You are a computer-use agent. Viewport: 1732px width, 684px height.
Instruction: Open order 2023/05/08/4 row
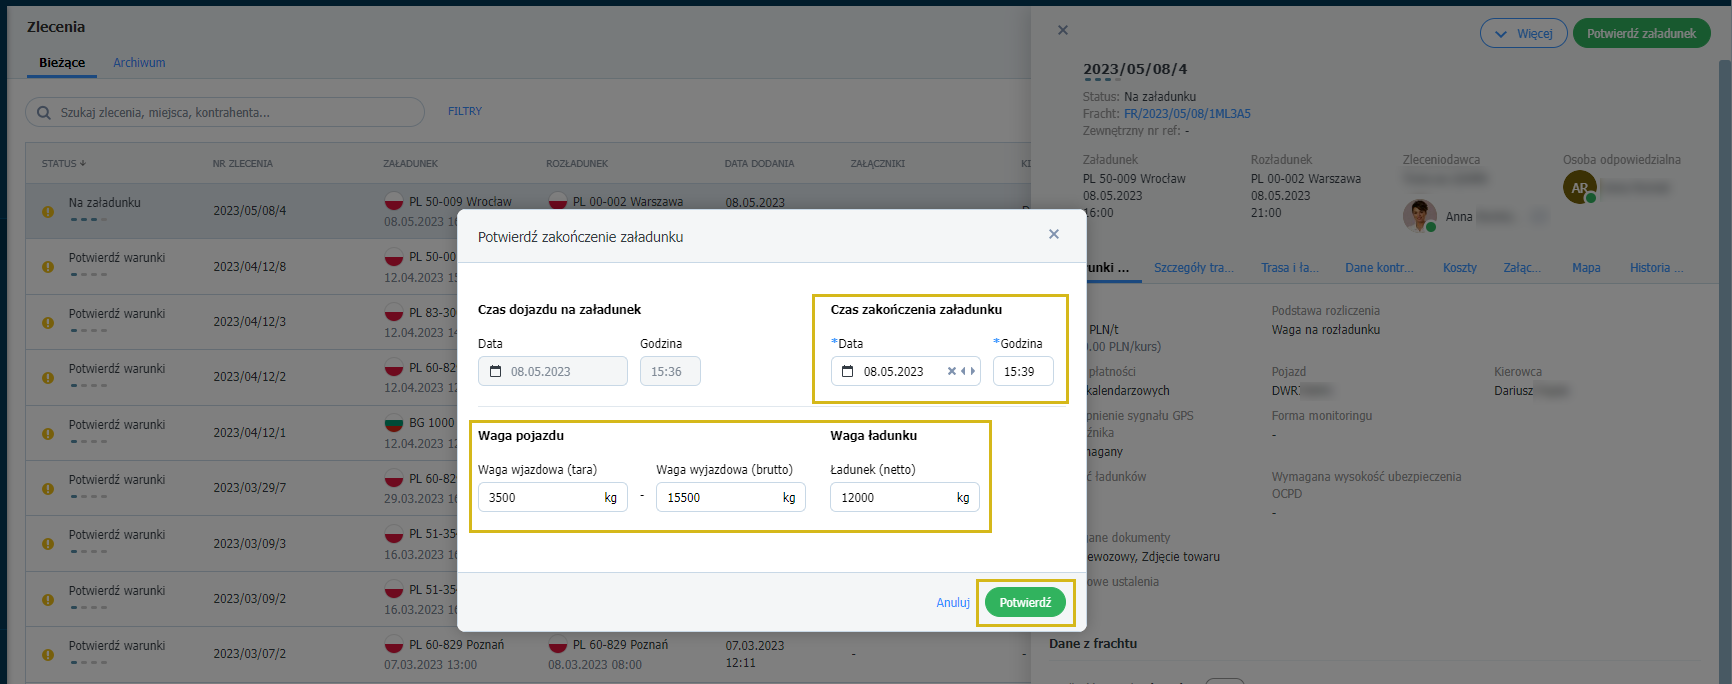pyautogui.click(x=250, y=211)
